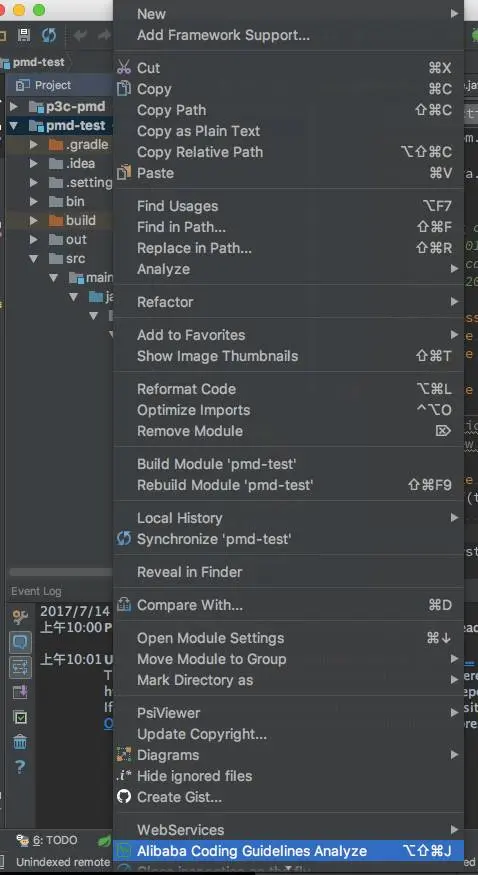Expand the build folder arrow
Screen dimensions: 478x875
click(34, 220)
